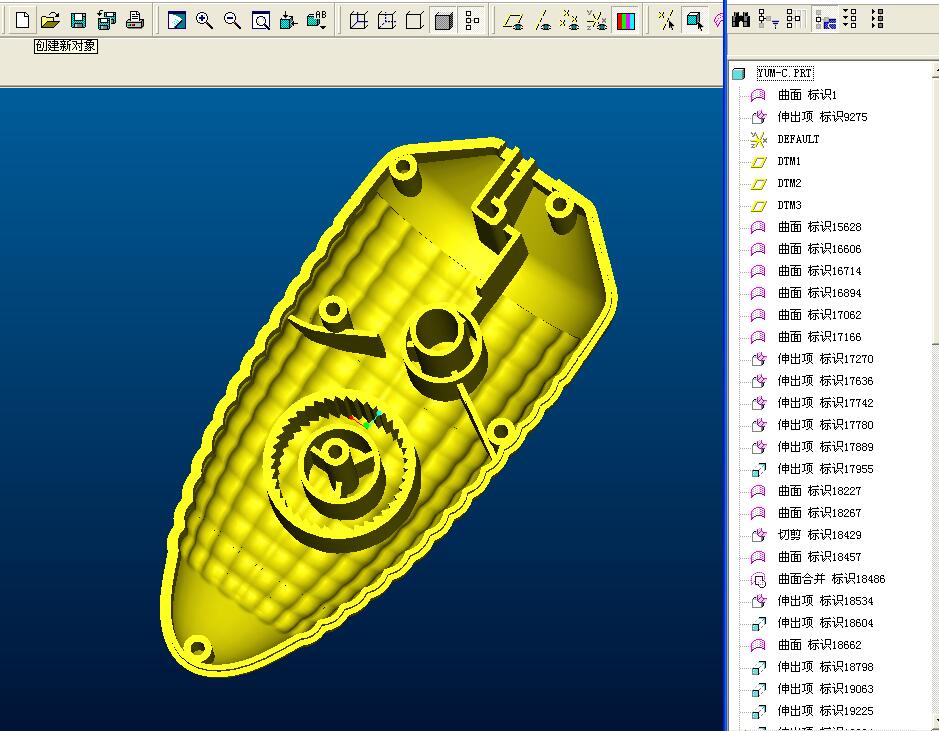Image resolution: width=939 pixels, height=731 pixels.
Task: Select 曲面 标识1 in the model tree
Action: click(807, 95)
